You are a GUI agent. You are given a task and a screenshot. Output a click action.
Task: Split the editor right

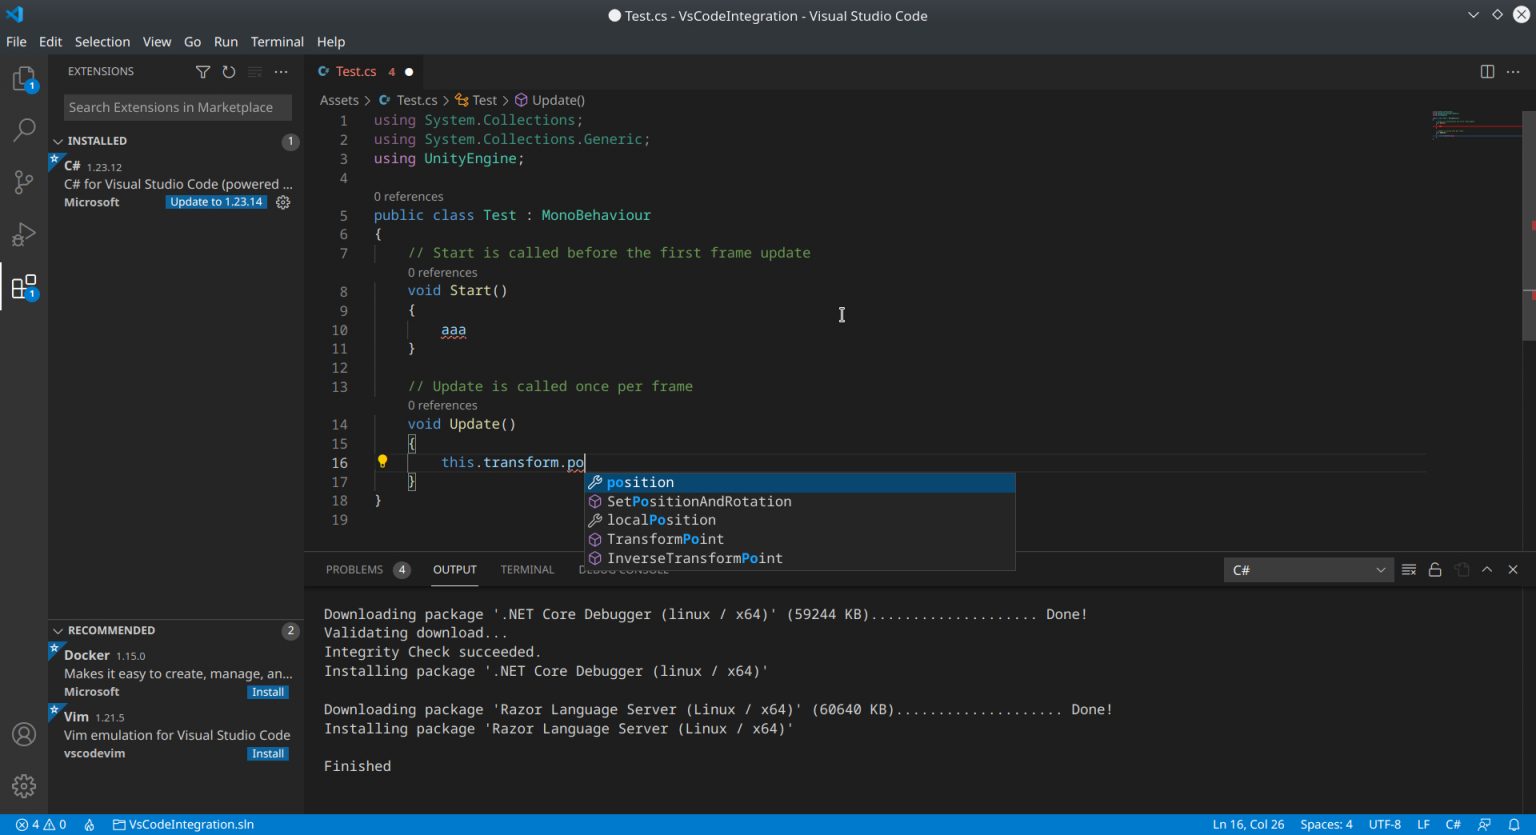1487,72
